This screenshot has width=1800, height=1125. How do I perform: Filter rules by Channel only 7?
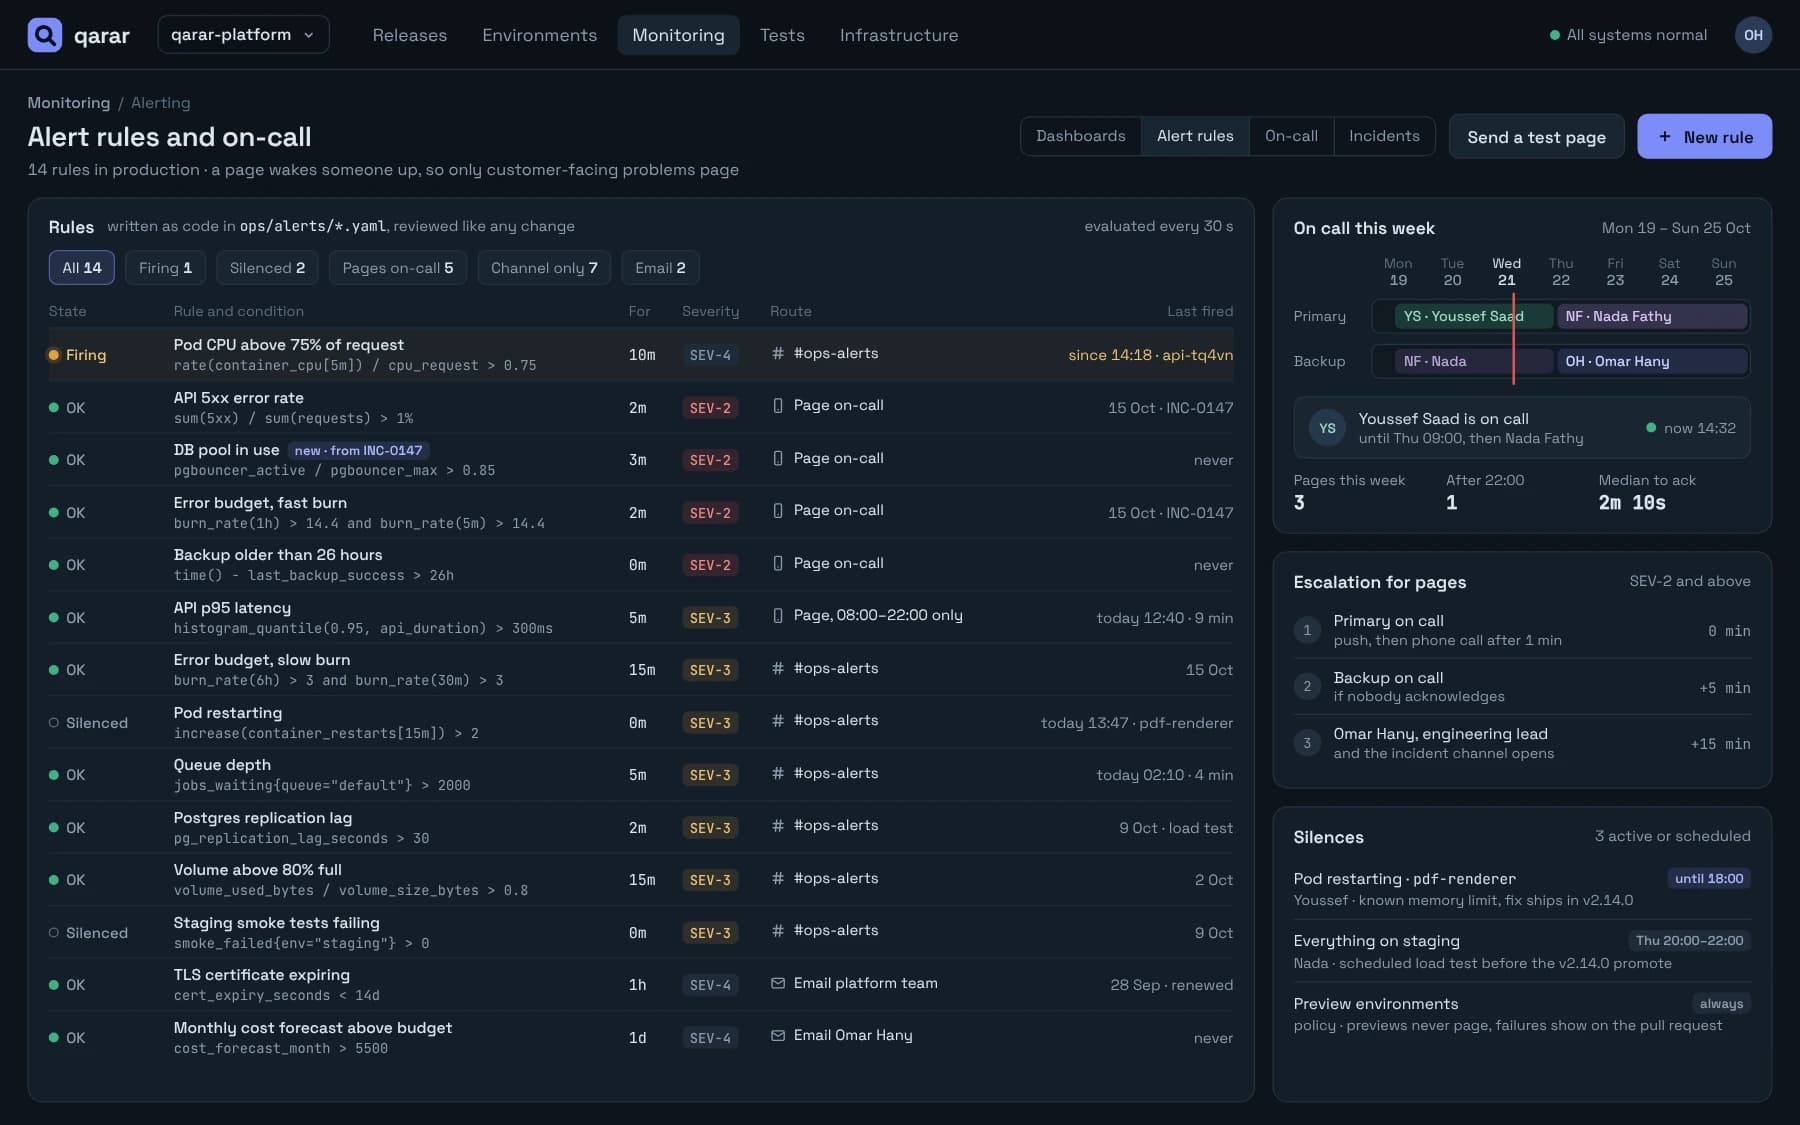coord(544,268)
